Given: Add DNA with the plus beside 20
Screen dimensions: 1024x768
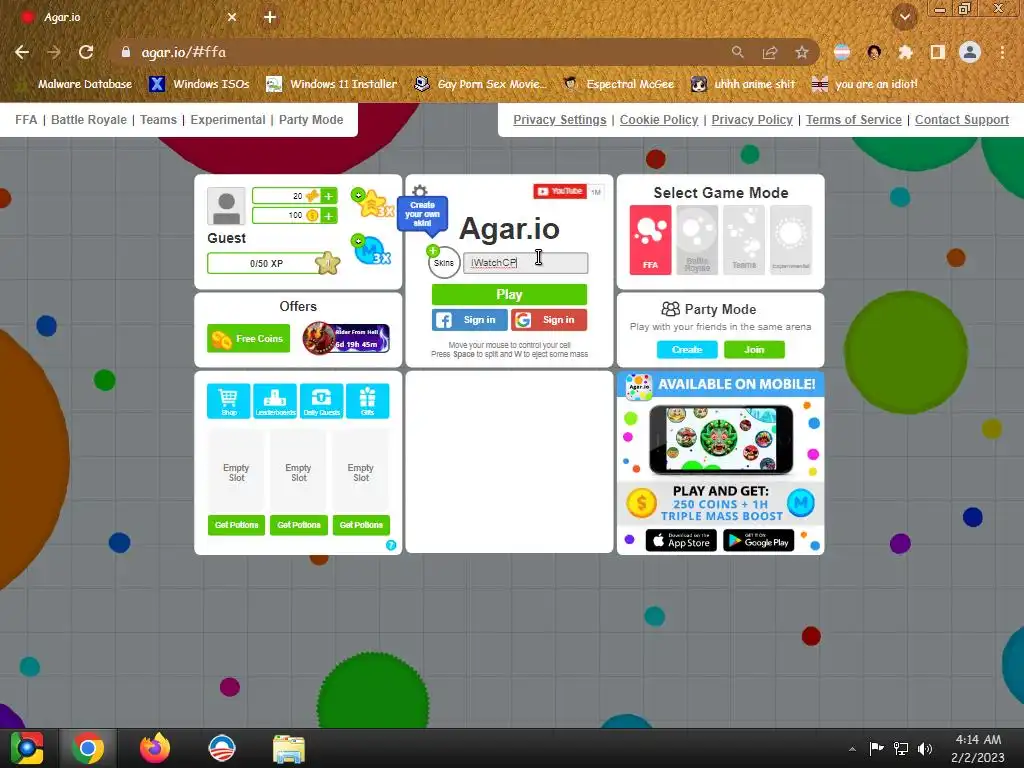Looking at the screenshot, I should tap(328, 196).
